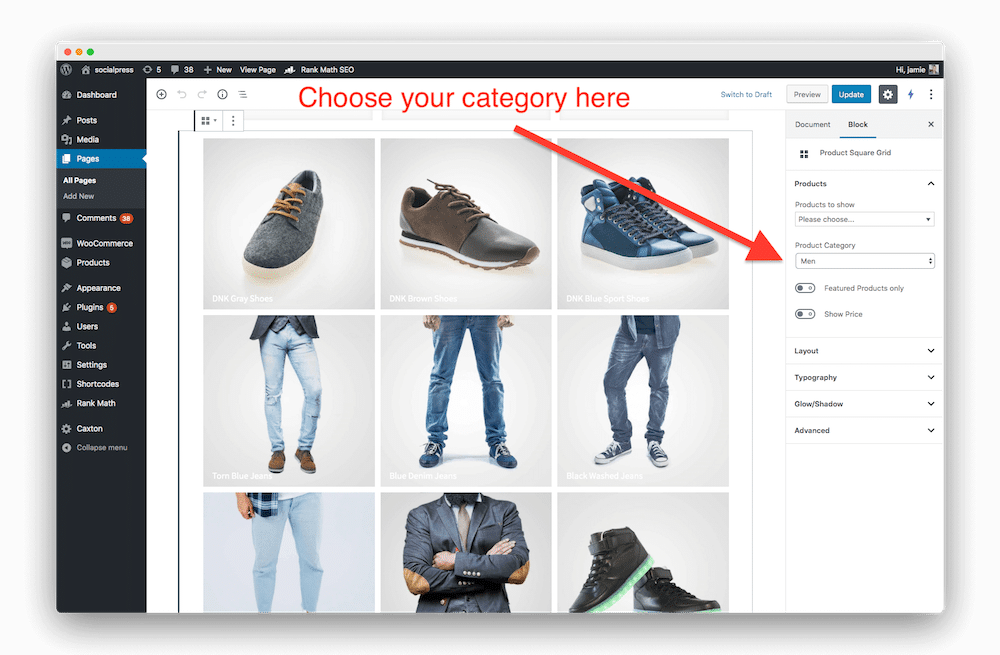
Task: Click All Pages submenu link
Action: [80, 180]
